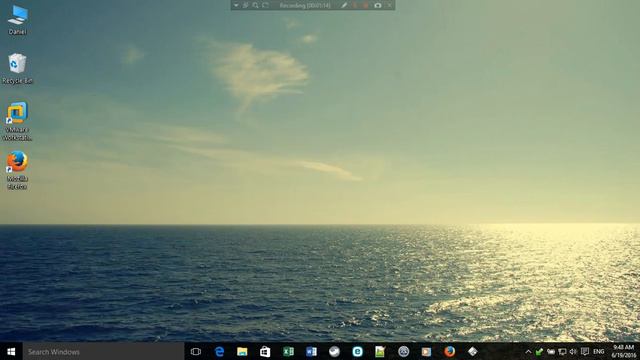Select the Recycle Bin desktop icon
The image size is (640, 360).
(x=17, y=69)
